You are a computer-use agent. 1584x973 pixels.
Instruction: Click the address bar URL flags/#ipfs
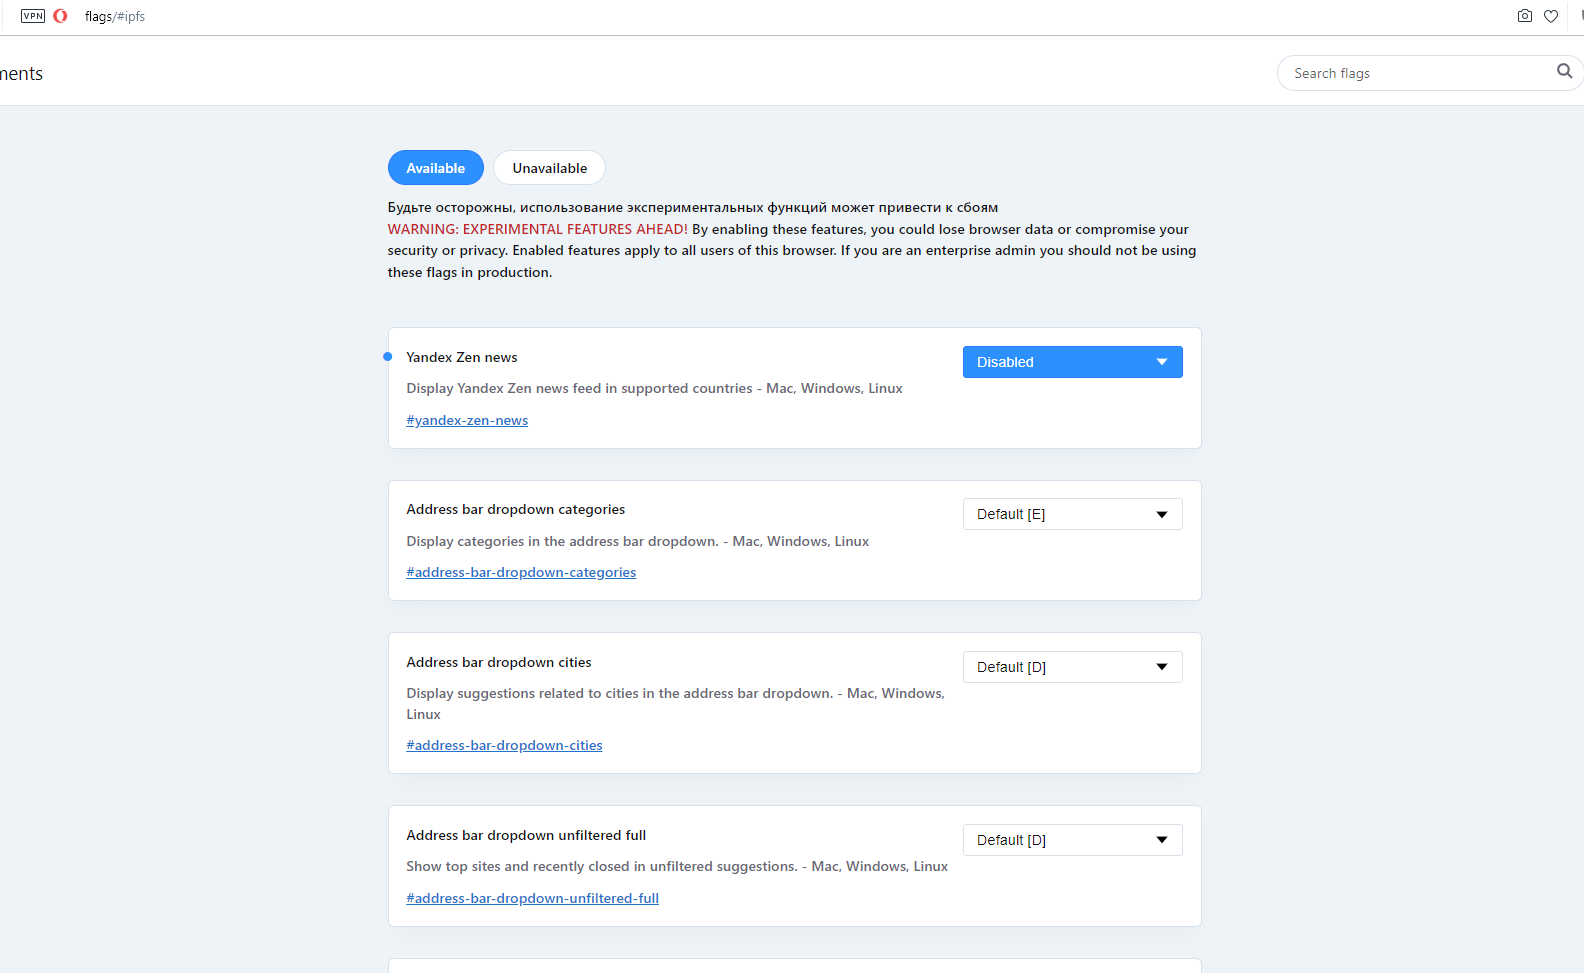[115, 17]
